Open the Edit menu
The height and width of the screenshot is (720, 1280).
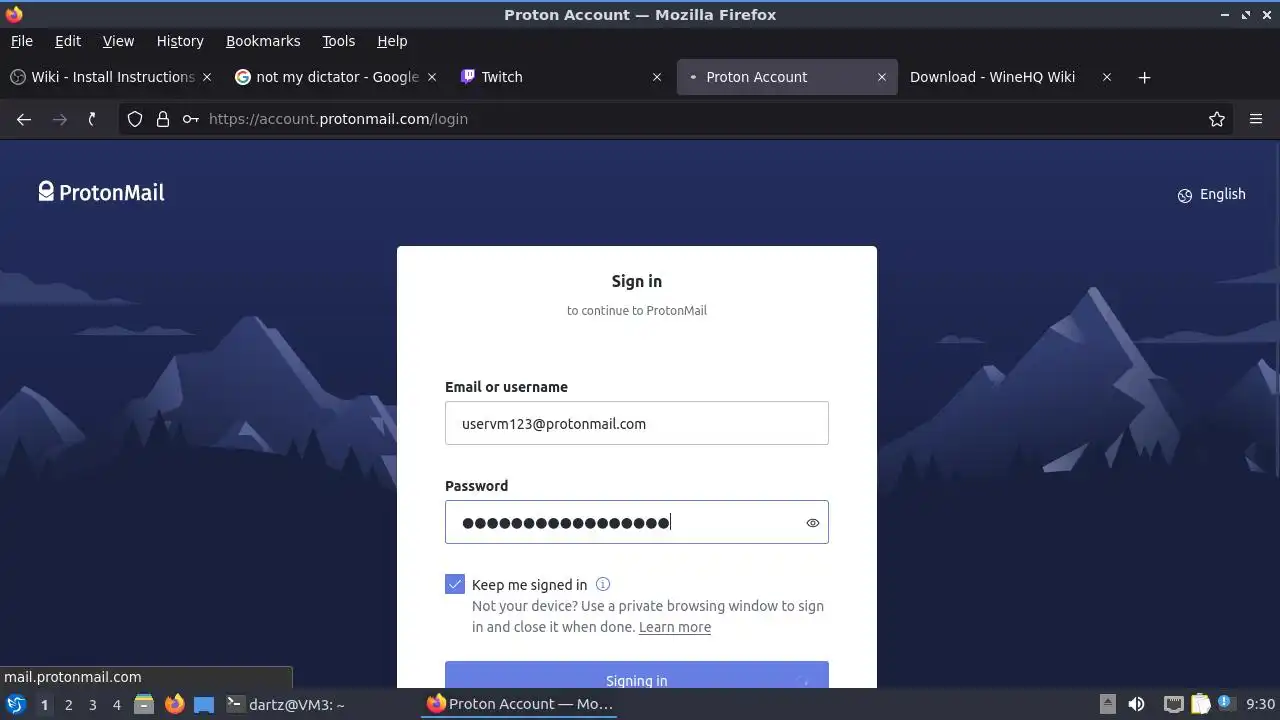(68, 41)
